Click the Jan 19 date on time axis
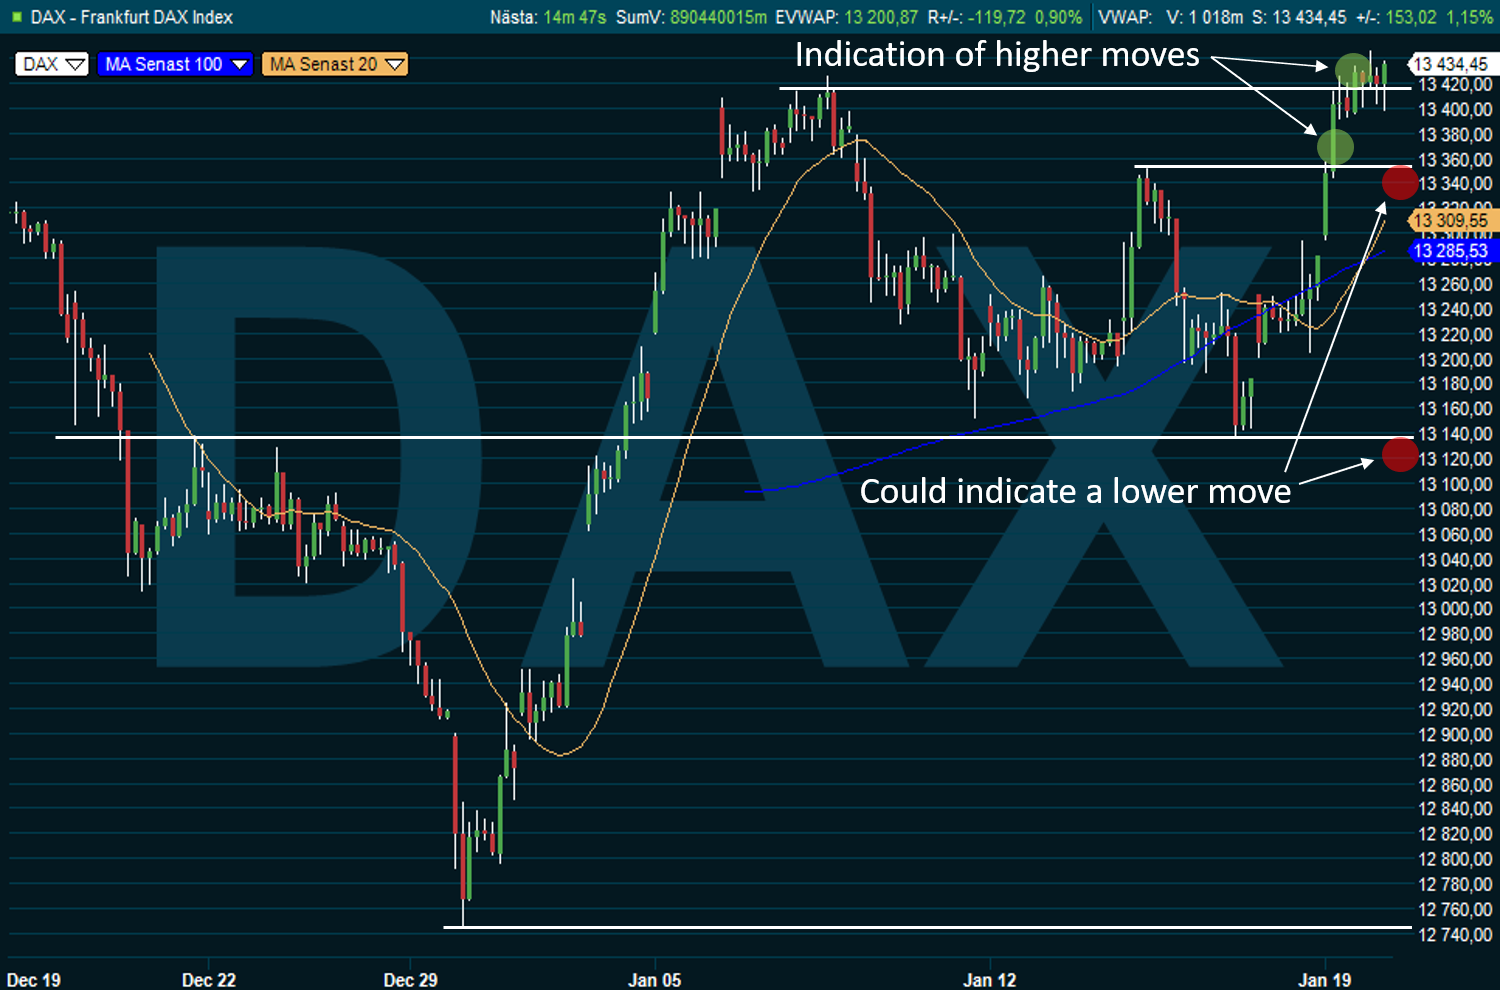The width and height of the screenshot is (1500, 990). click(x=1324, y=980)
